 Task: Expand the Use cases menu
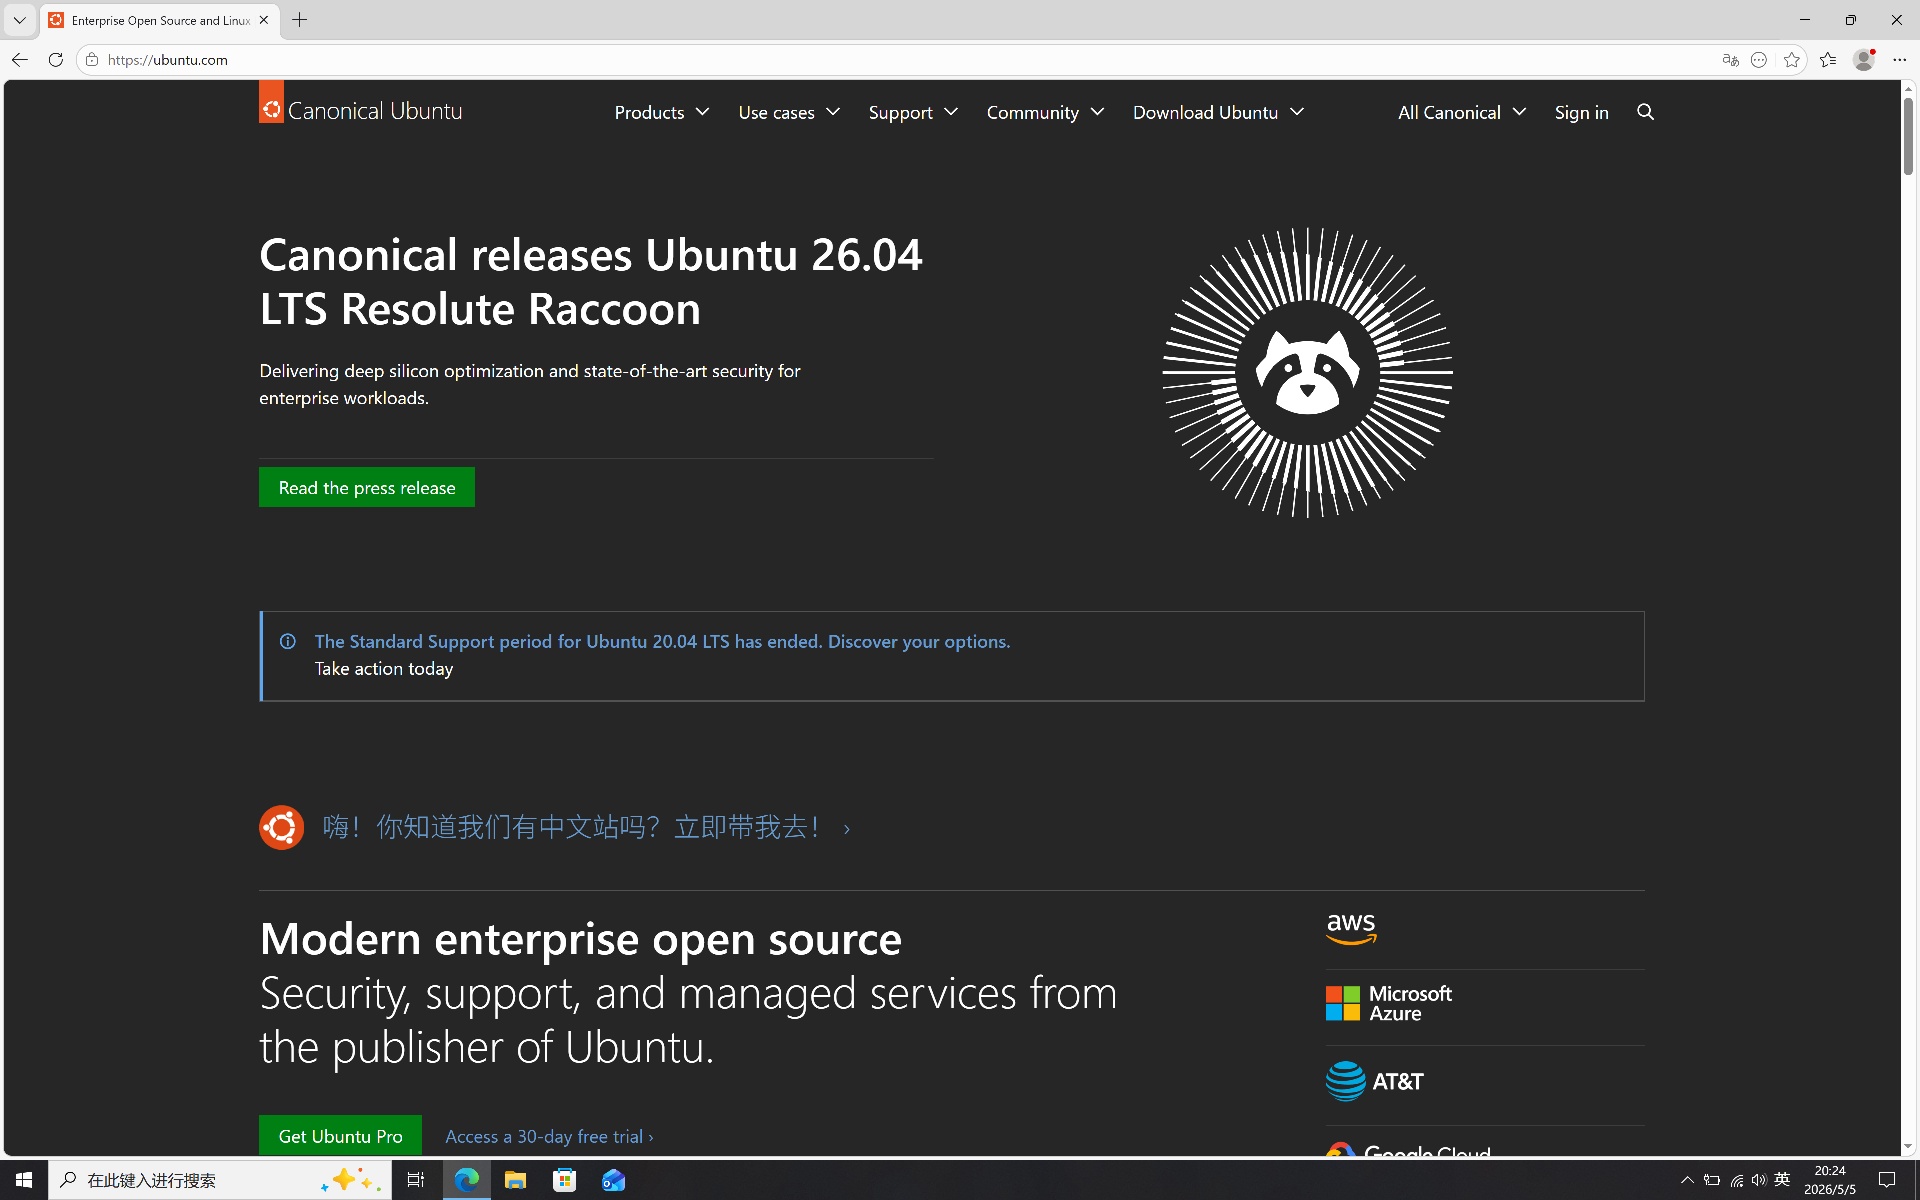(x=789, y=112)
